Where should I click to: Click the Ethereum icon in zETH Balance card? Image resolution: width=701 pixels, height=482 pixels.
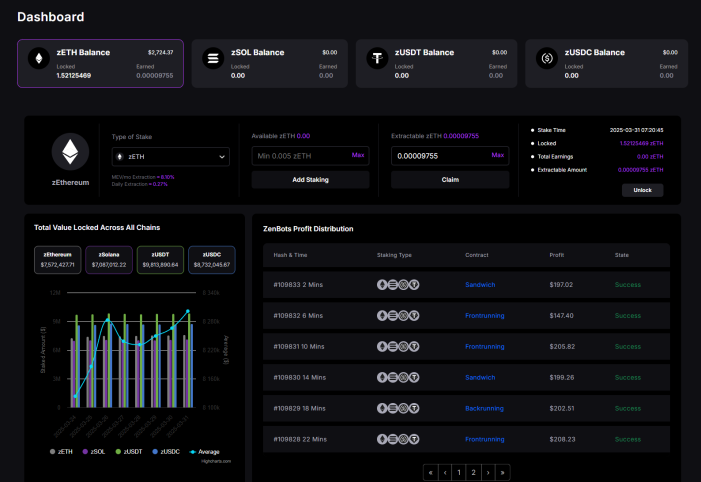(39, 58)
